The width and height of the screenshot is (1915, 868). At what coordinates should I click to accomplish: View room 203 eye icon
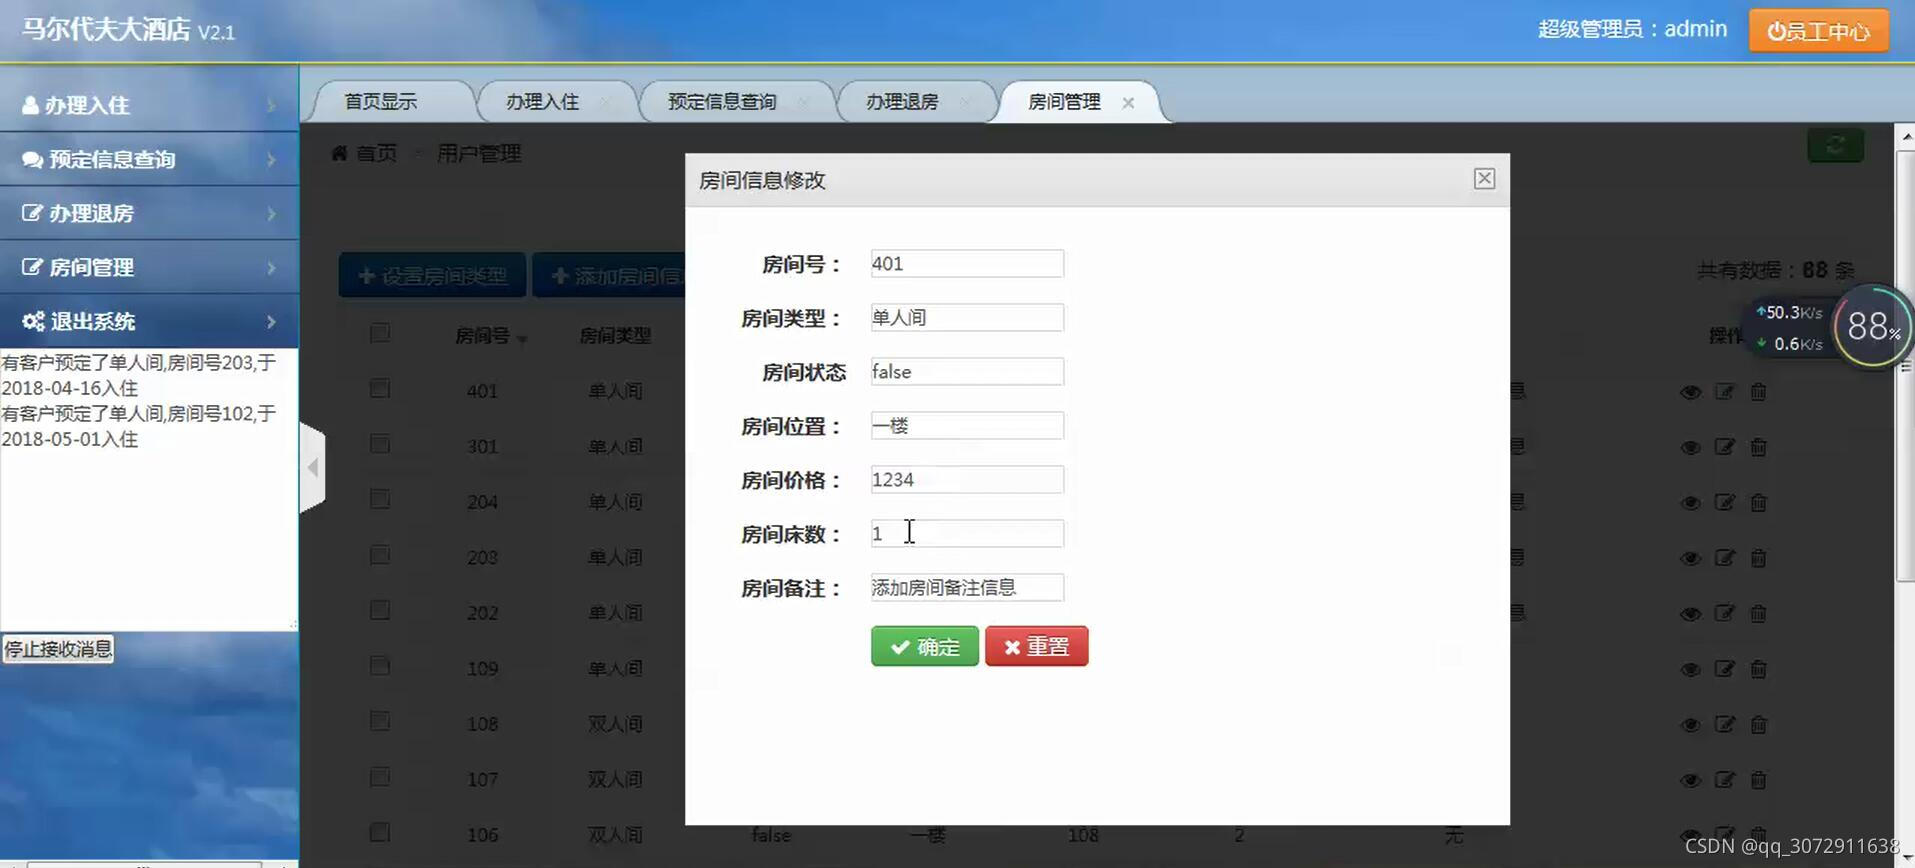(x=1690, y=558)
